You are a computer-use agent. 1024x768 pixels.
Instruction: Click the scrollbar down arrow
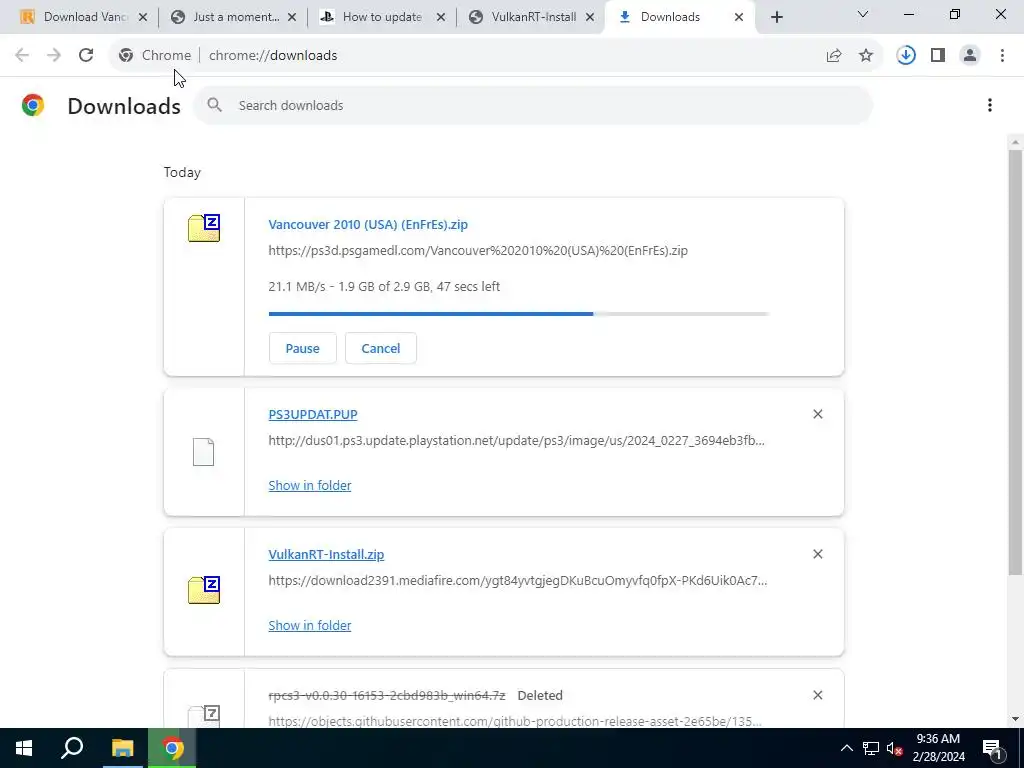(x=1016, y=719)
